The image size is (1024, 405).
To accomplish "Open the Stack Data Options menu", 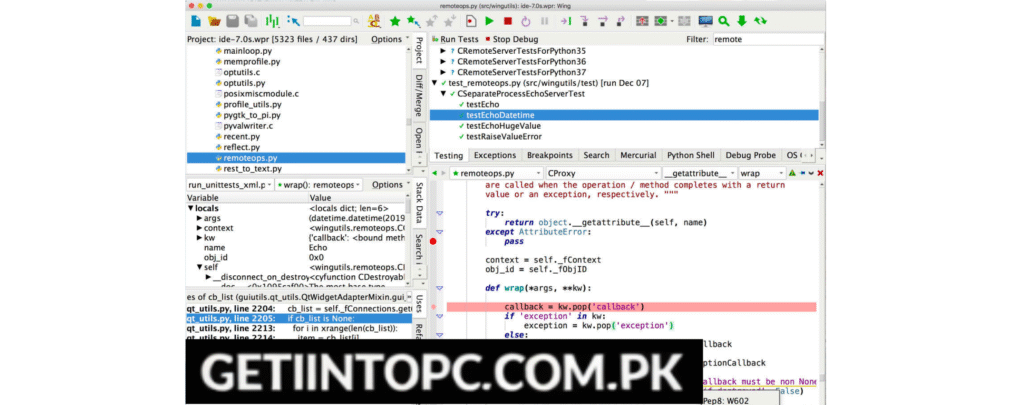I will [391, 185].
